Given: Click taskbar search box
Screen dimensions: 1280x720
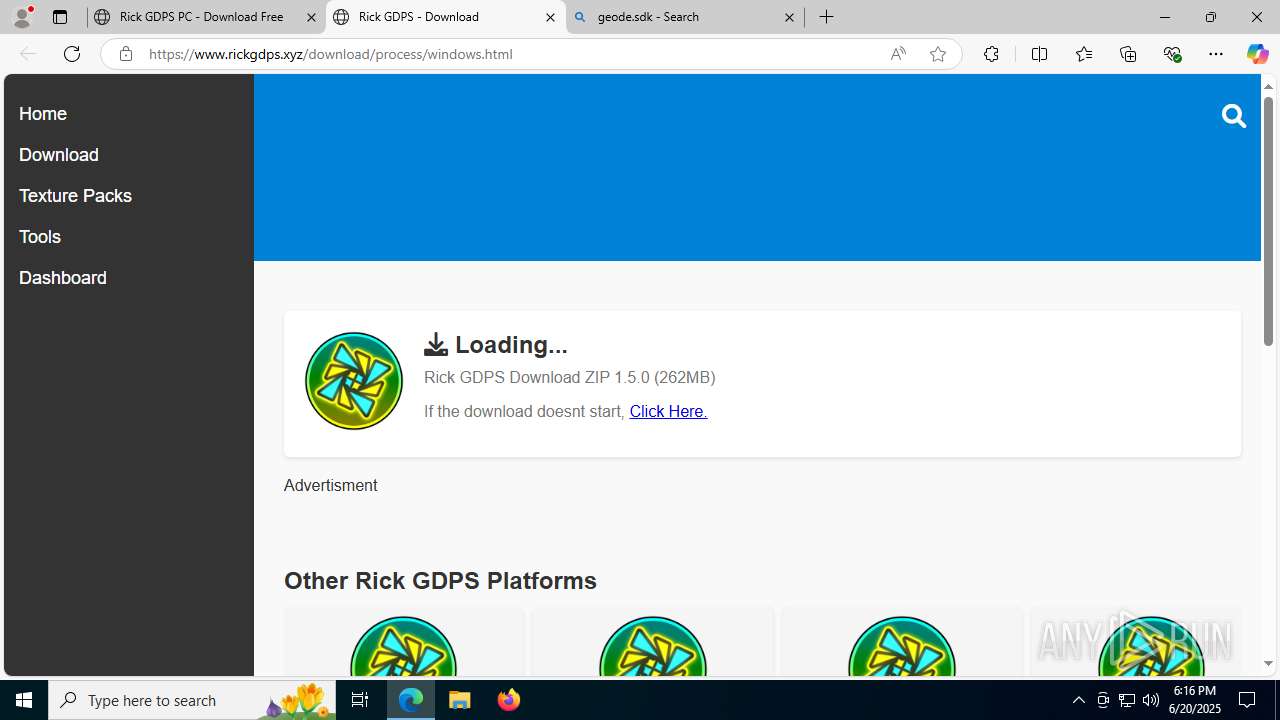Looking at the screenshot, I should [x=192, y=700].
